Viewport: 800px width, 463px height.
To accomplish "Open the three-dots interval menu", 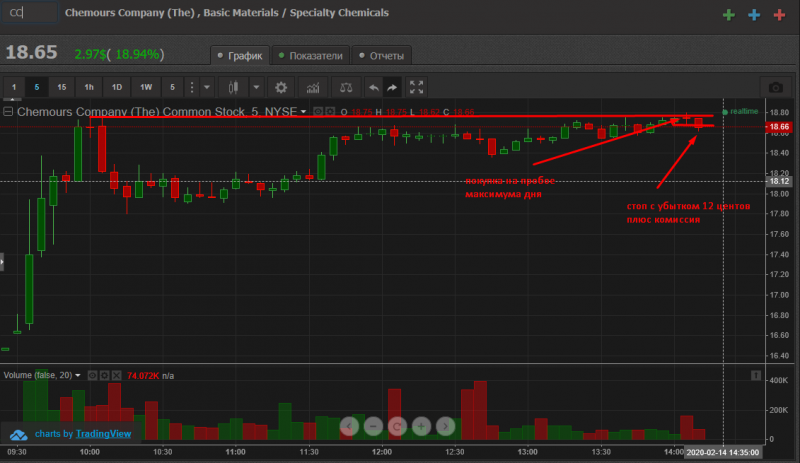I will pyautogui.click(x=192, y=87).
